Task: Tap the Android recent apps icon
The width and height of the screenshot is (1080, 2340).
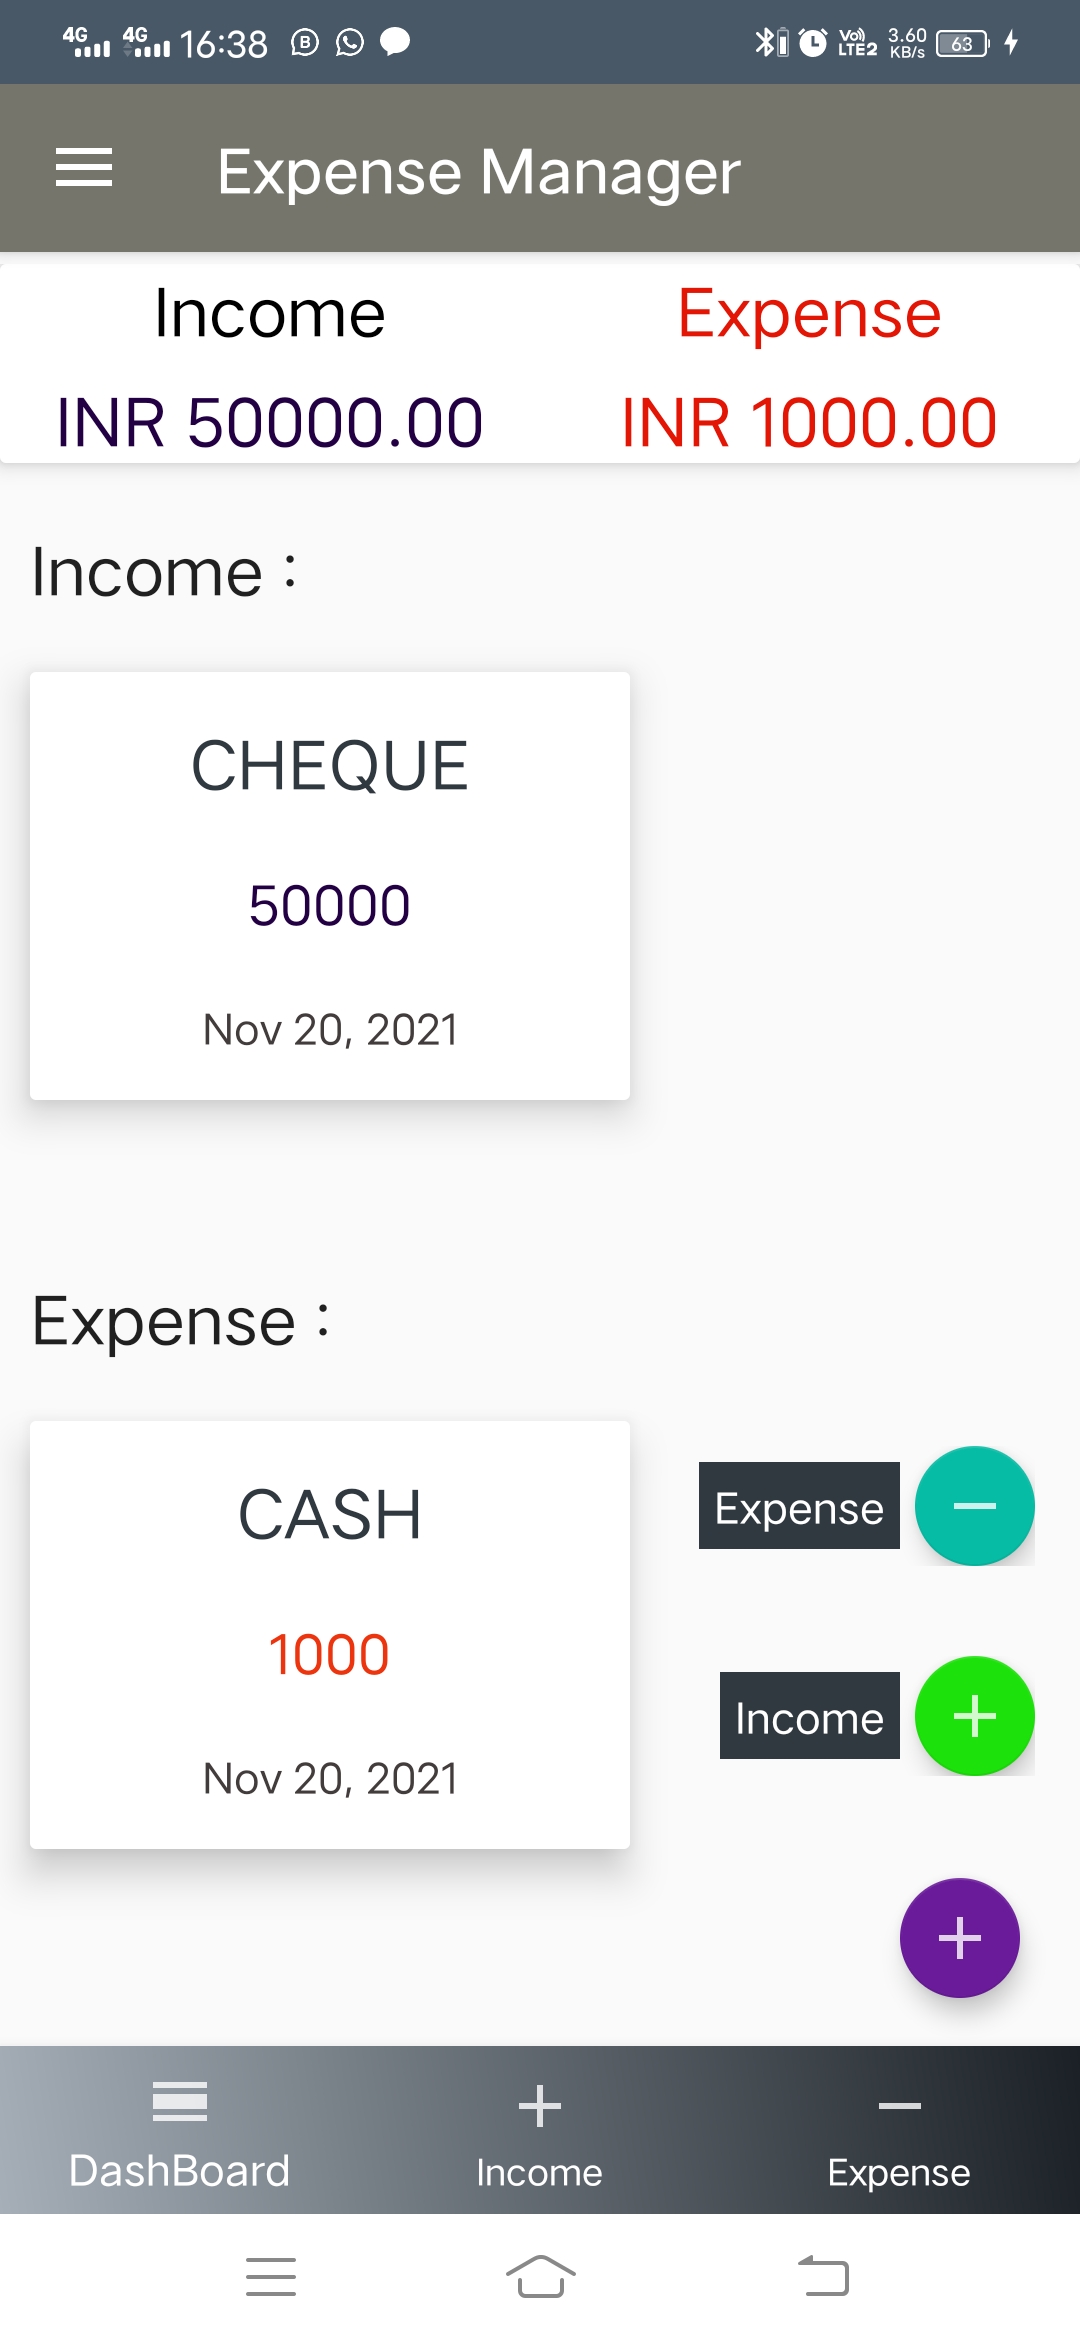Action: (x=271, y=2277)
